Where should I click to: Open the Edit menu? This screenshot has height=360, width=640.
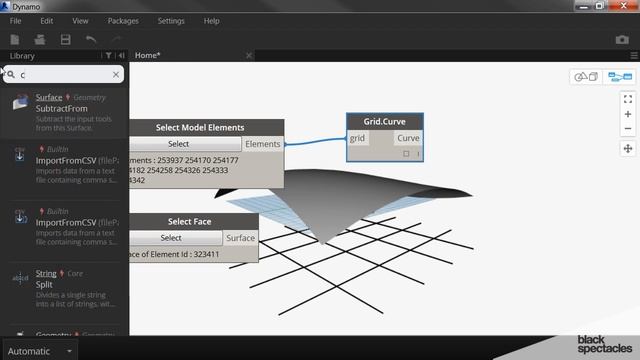(x=47, y=21)
